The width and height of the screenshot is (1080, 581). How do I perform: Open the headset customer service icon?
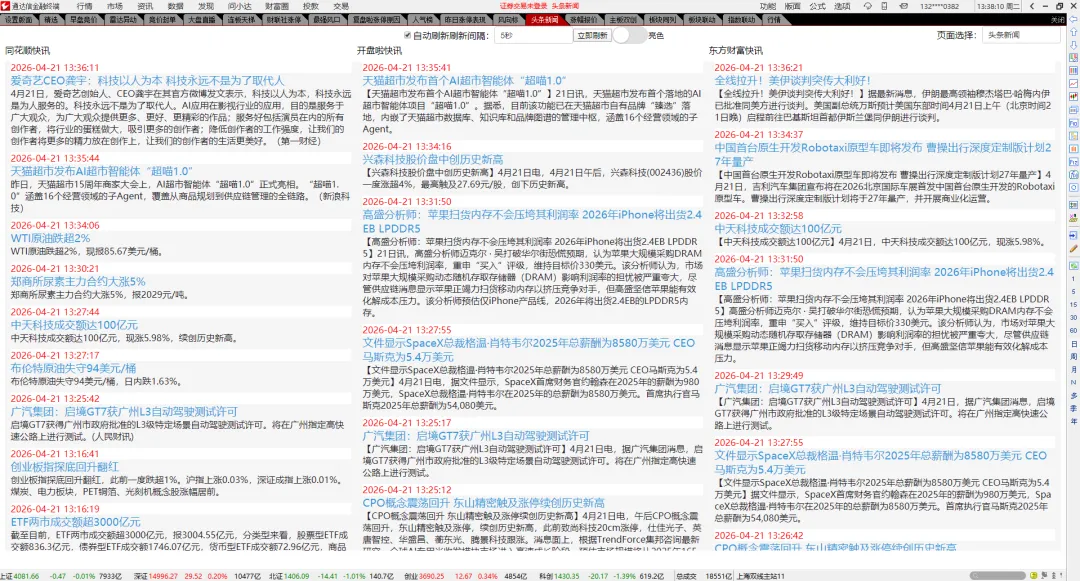click(x=868, y=6)
